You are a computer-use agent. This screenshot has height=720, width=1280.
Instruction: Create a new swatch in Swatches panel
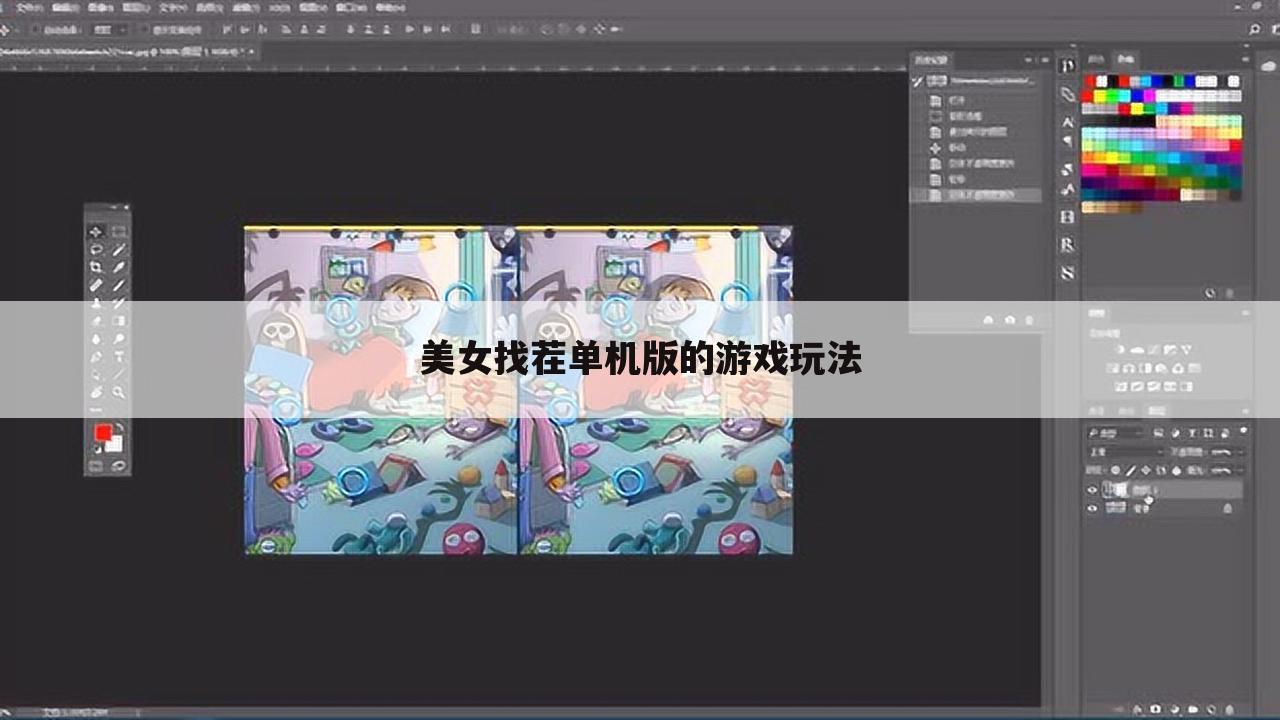point(1210,293)
